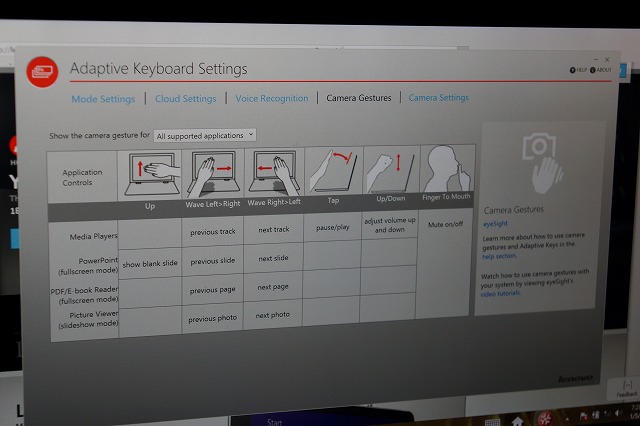The image size is (640, 426).
Task: Switch to the Camera Settings tab
Action: pyautogui.click(x=439, y=98)
